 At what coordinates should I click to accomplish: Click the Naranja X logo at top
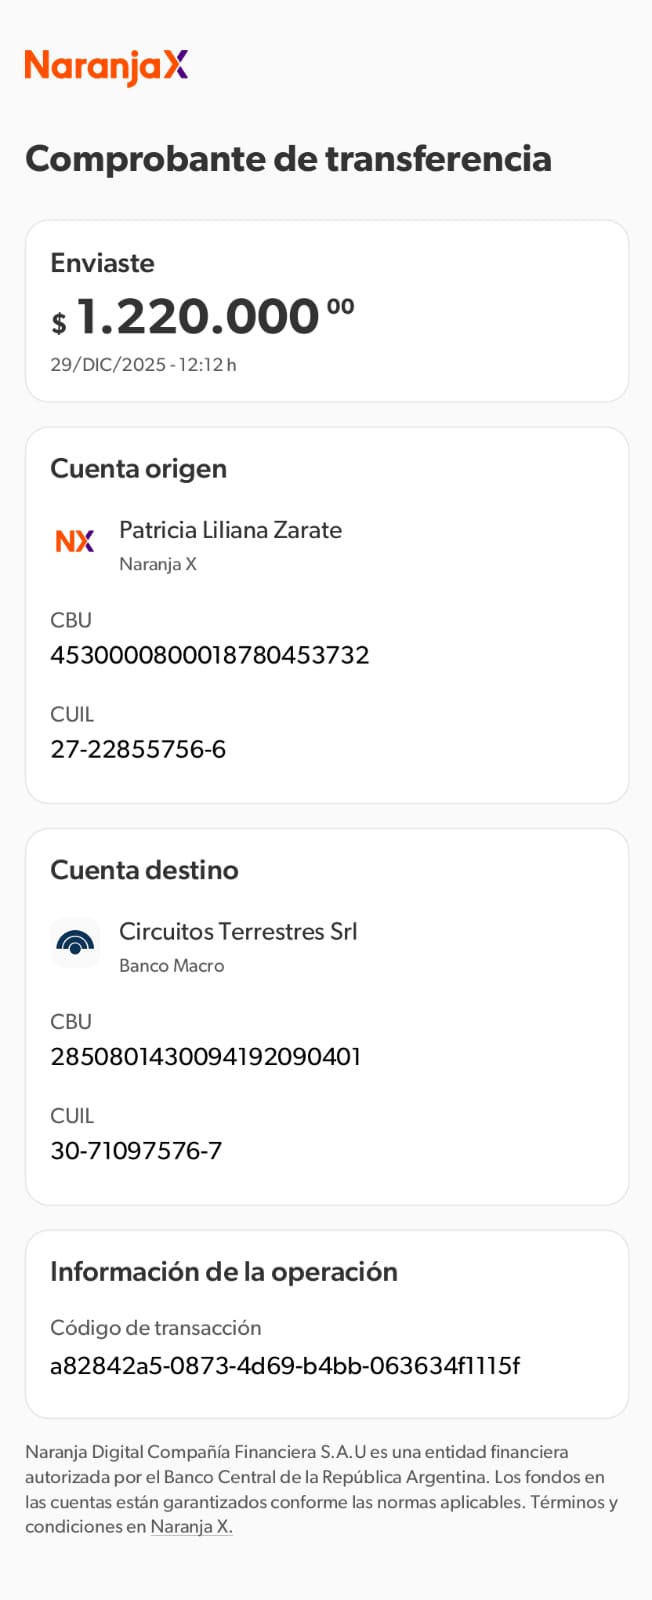click(106, 66)
